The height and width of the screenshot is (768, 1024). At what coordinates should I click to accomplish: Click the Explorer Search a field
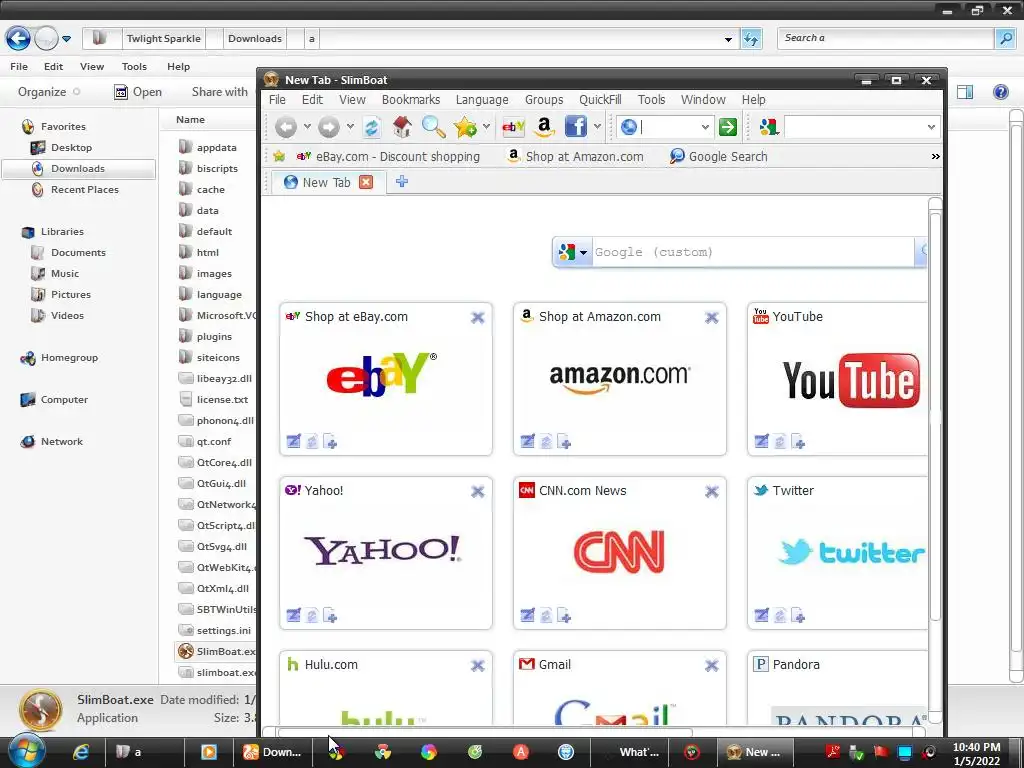(886, 39)
